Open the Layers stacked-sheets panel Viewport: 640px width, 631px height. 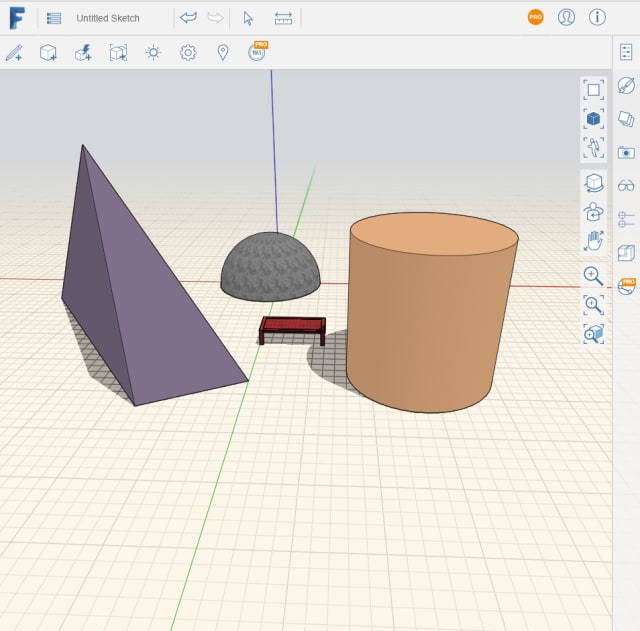click(x=626, y=119)
